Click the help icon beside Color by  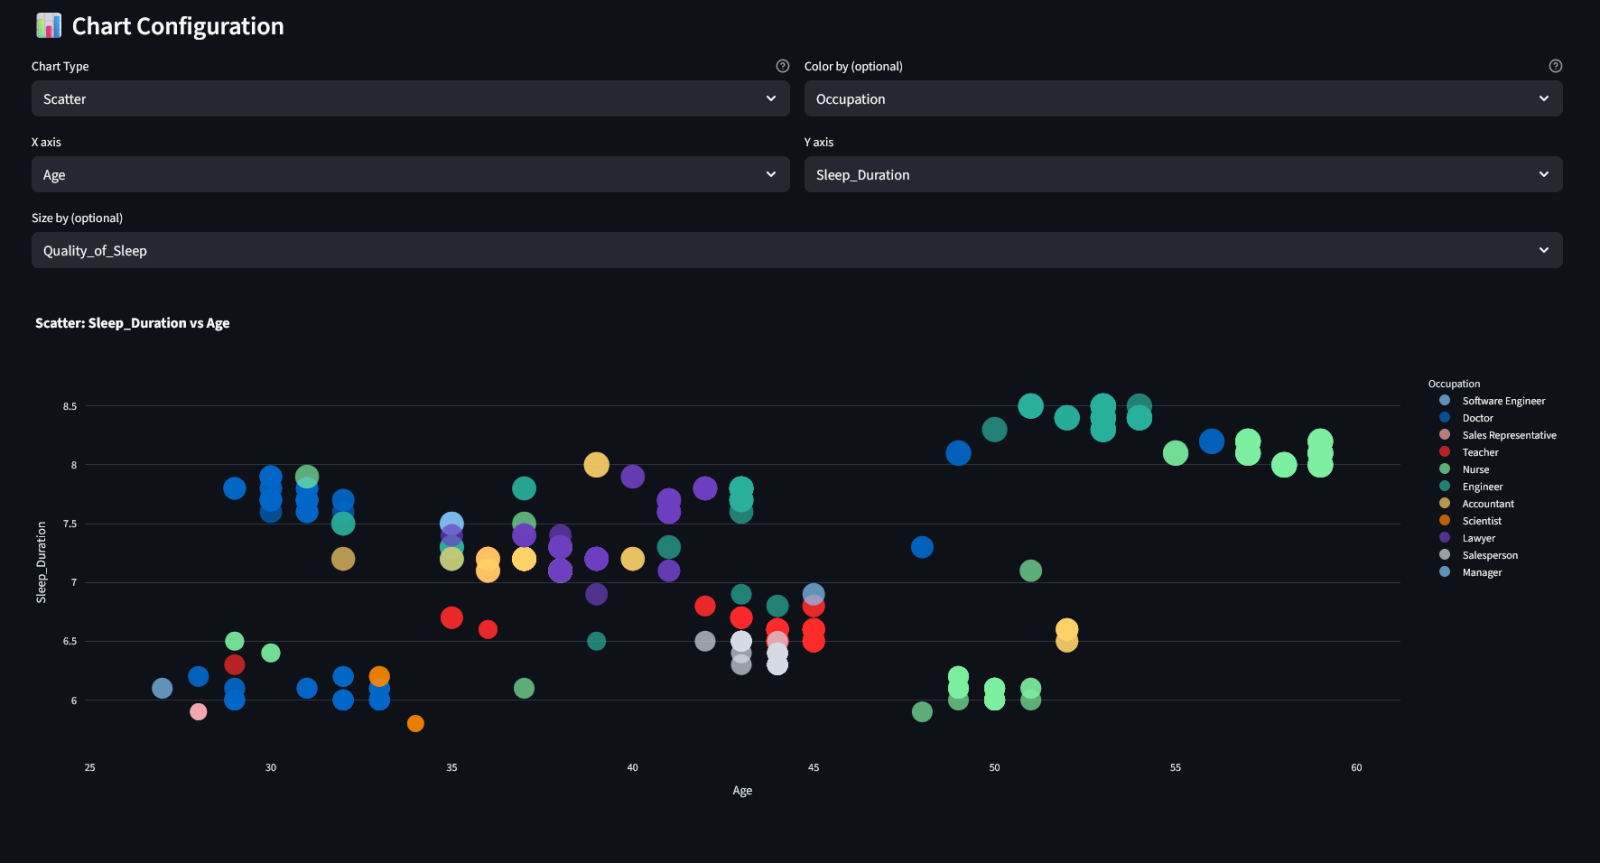point(1555,66)
